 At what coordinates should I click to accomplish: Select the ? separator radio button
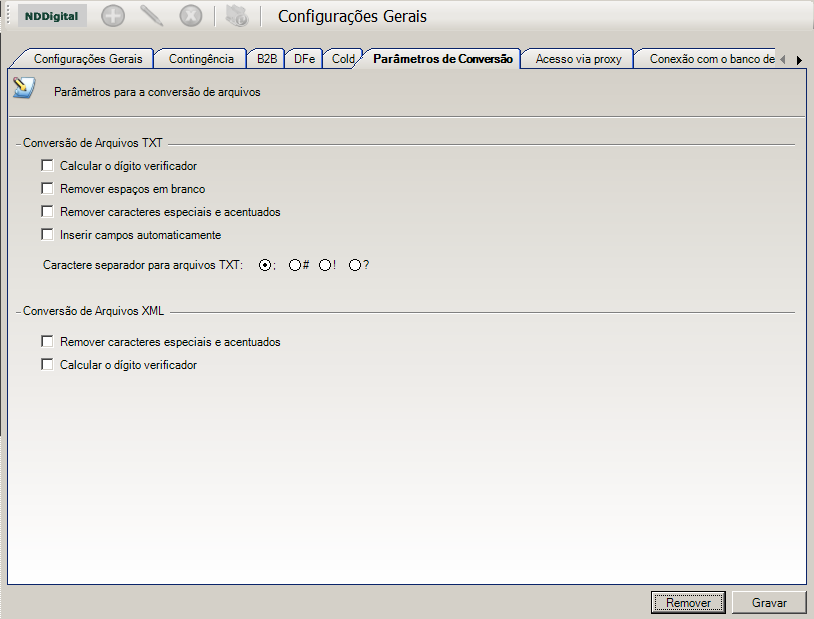pyautogui.click(x=355, y=265)
